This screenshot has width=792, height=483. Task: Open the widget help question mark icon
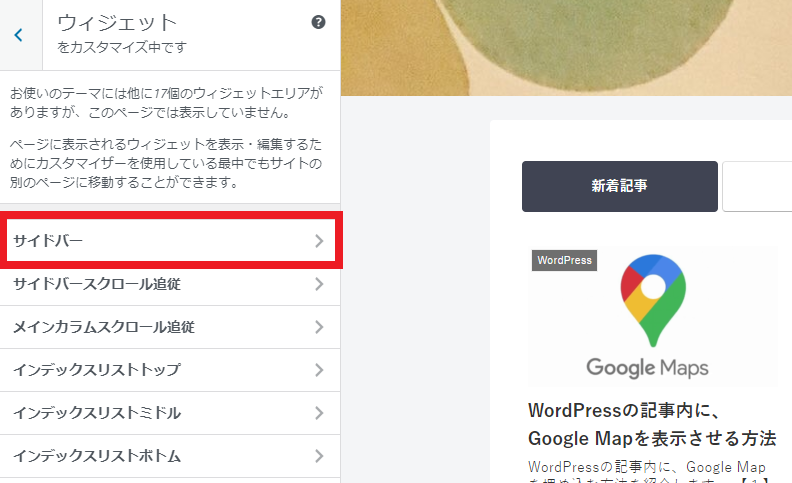tap(318, 22)
